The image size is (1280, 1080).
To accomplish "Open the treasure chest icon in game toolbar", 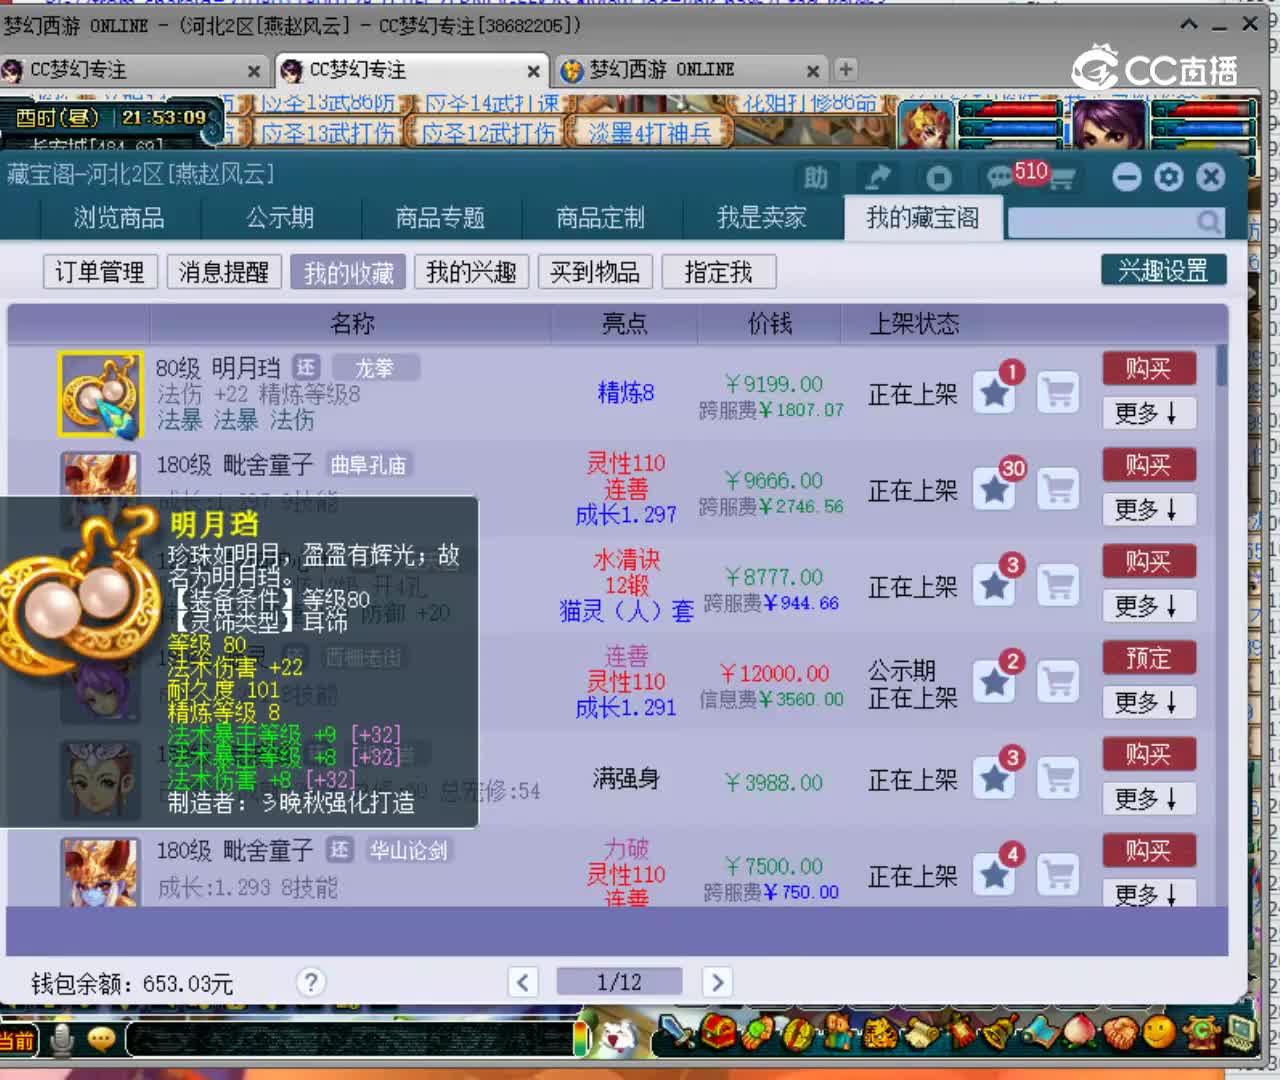I will coord(718,1032).
